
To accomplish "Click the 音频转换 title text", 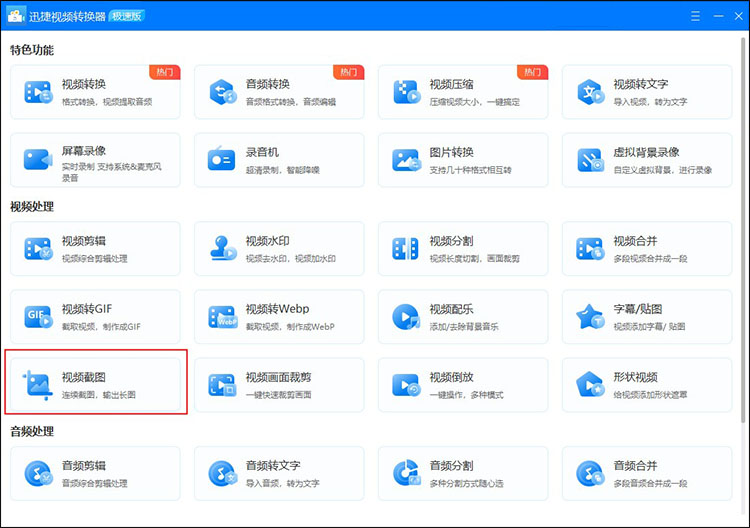I will 268,84.
